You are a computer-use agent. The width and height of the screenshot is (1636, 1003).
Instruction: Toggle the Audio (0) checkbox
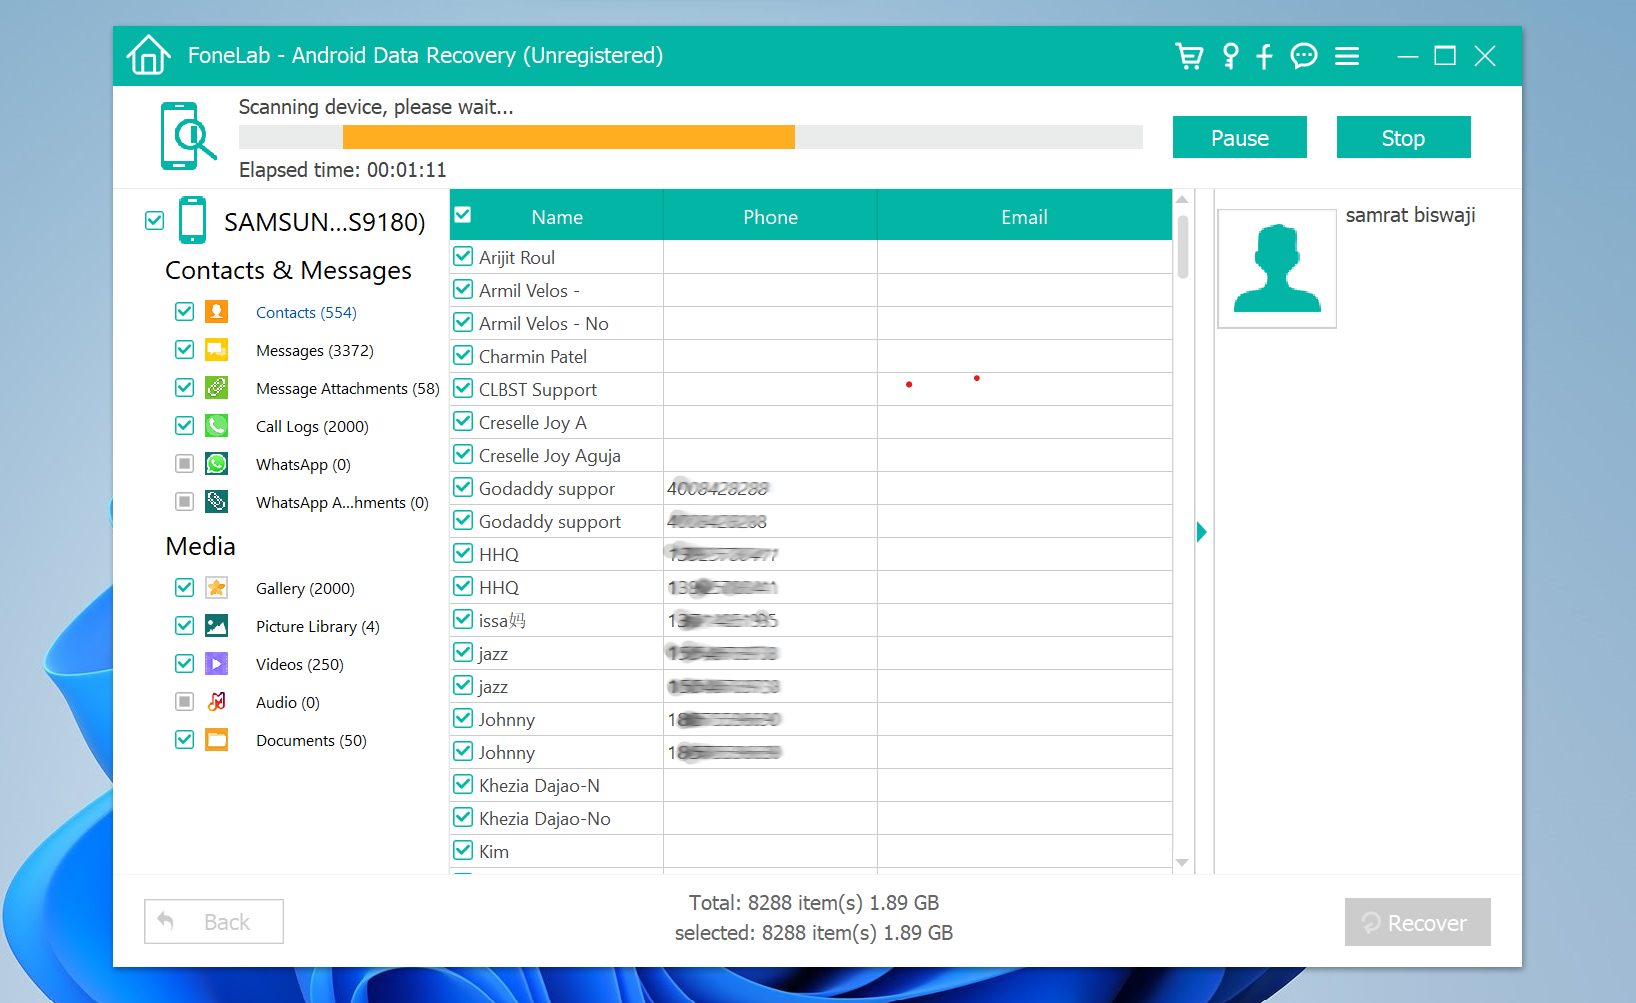pyautogui.click(x=184, y=701)
